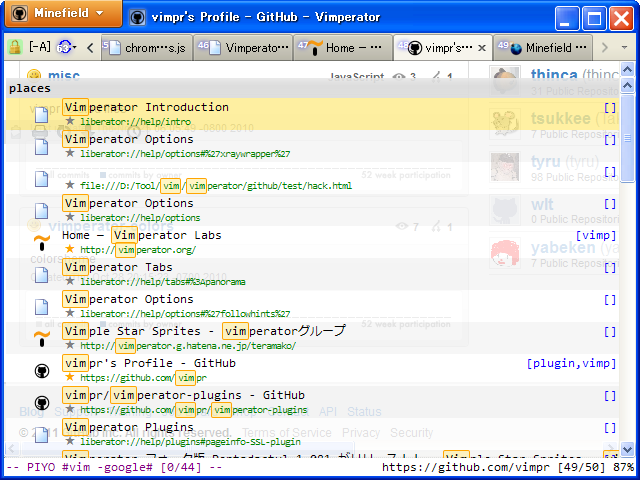Click the [49/50] tab counter in status bar
The width and height of the screenshot is (640, 480).
pyautogui.click(x=580, y=467)
